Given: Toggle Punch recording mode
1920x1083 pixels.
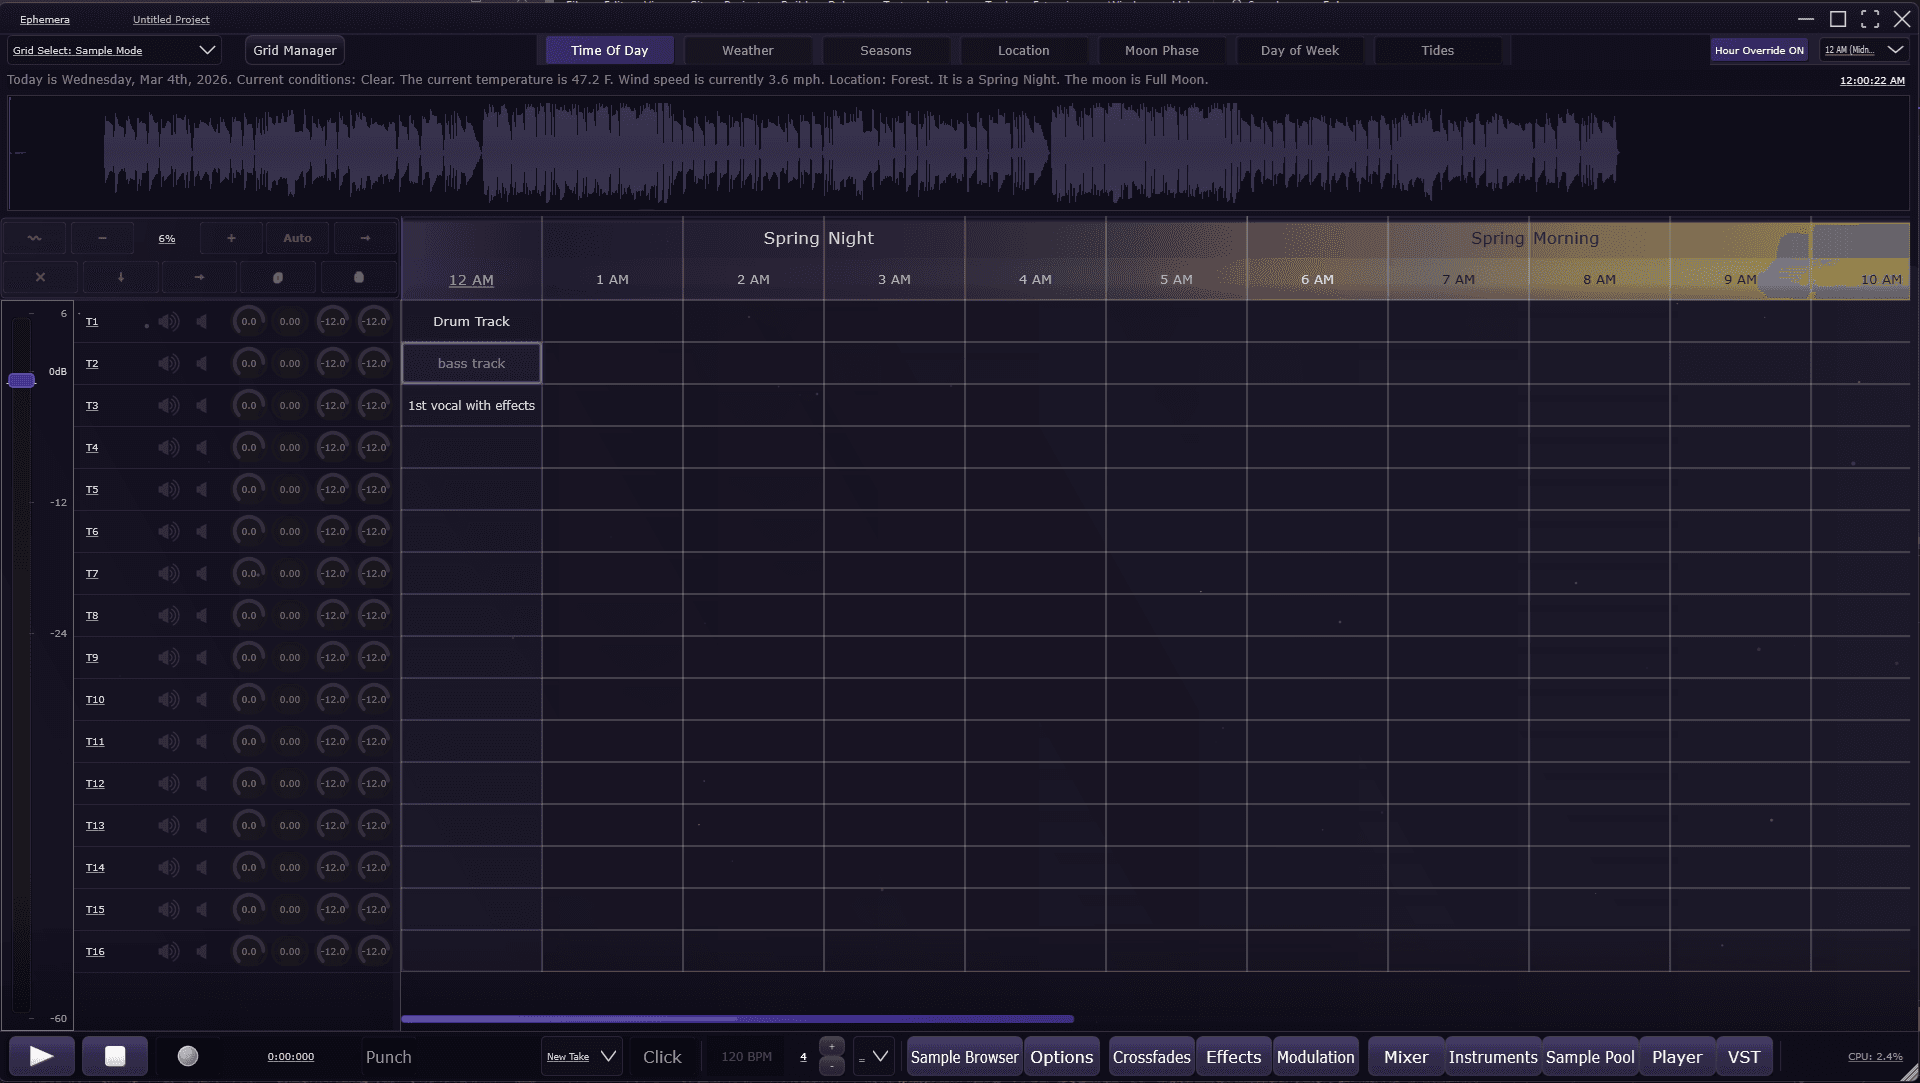Looking at the screenshot, I should coord(388,1056).
